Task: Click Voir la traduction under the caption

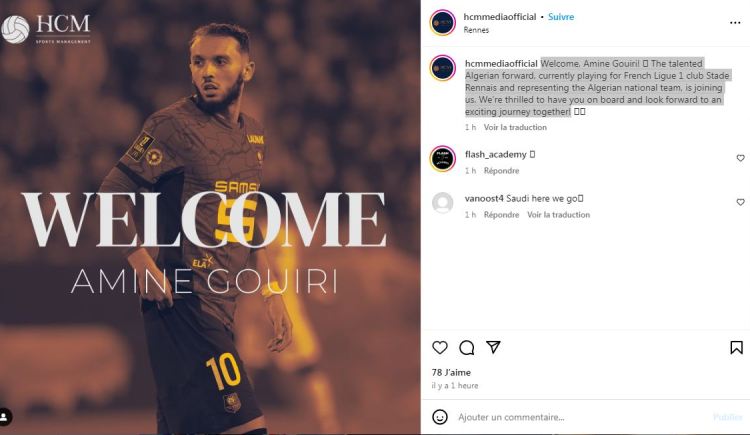Action: click(515, 127)
